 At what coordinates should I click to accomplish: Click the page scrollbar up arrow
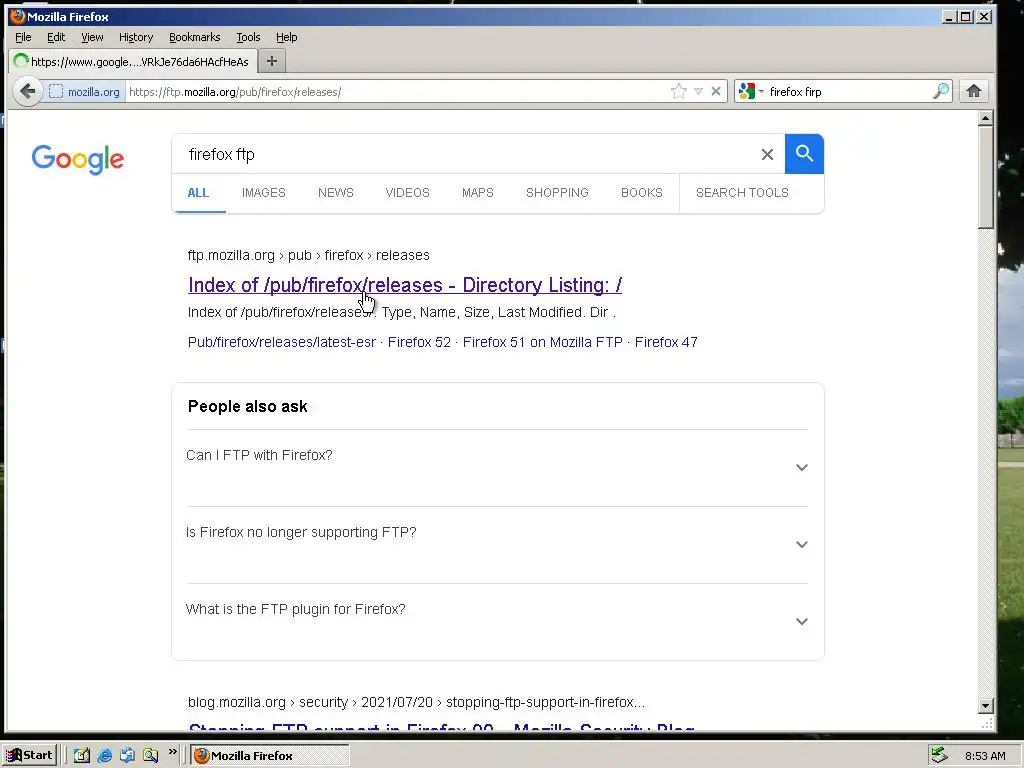tap(985, 118)
